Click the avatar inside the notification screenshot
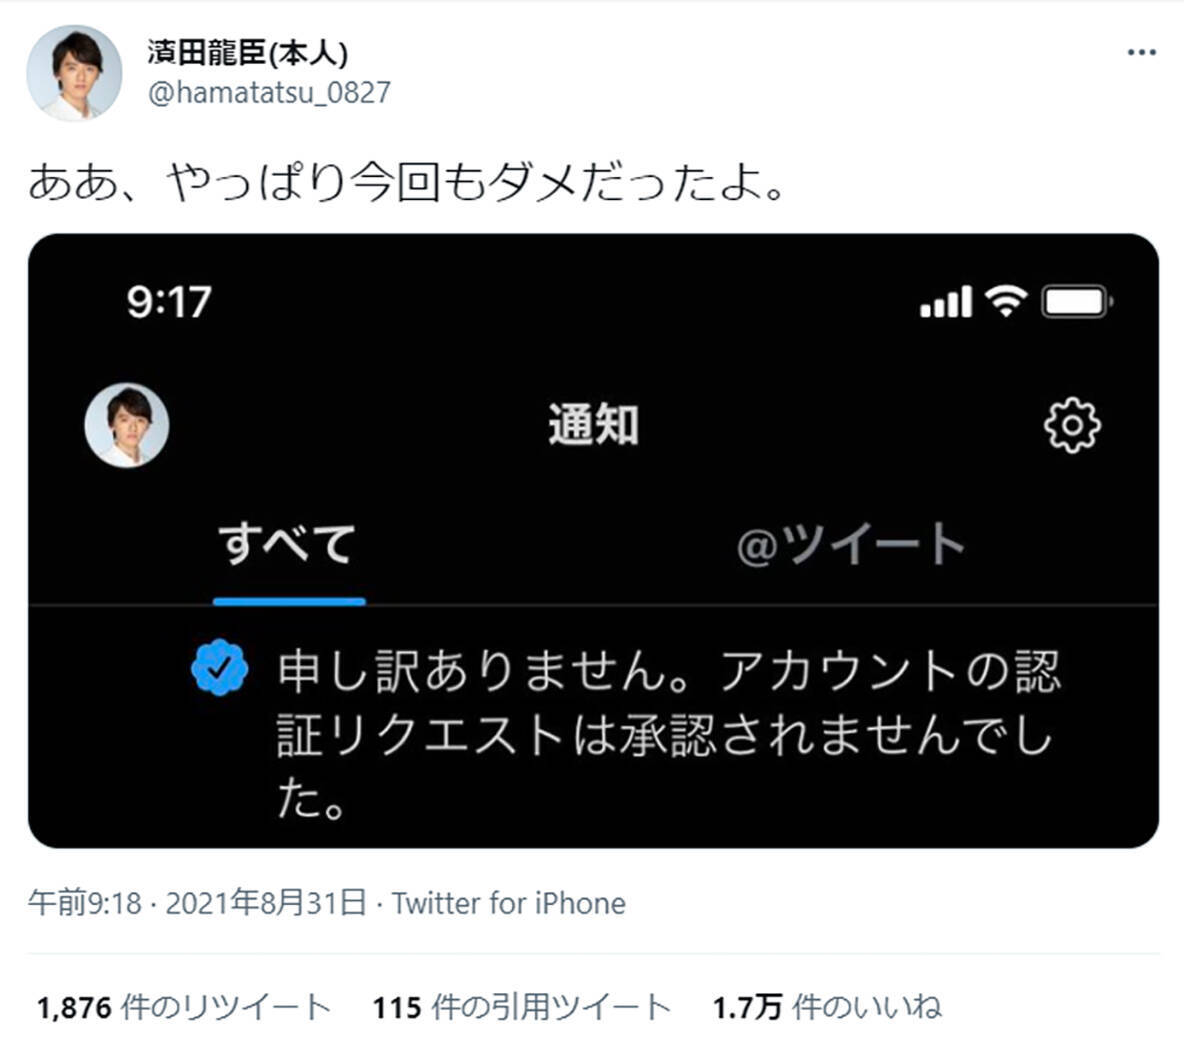1200x1046 pixels. pos(126,425)
